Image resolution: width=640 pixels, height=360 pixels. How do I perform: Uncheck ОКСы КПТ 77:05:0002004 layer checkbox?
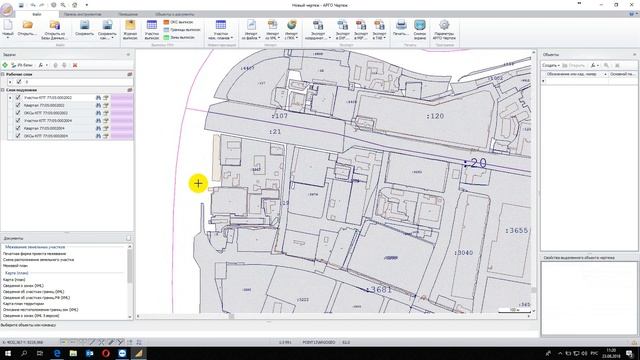[18, 136]
